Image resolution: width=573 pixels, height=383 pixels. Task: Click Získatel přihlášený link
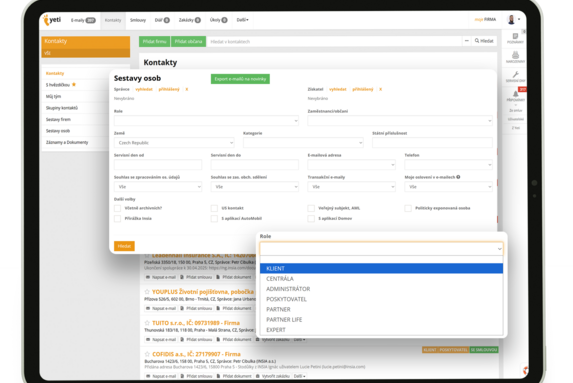click(x=363, y=89)
